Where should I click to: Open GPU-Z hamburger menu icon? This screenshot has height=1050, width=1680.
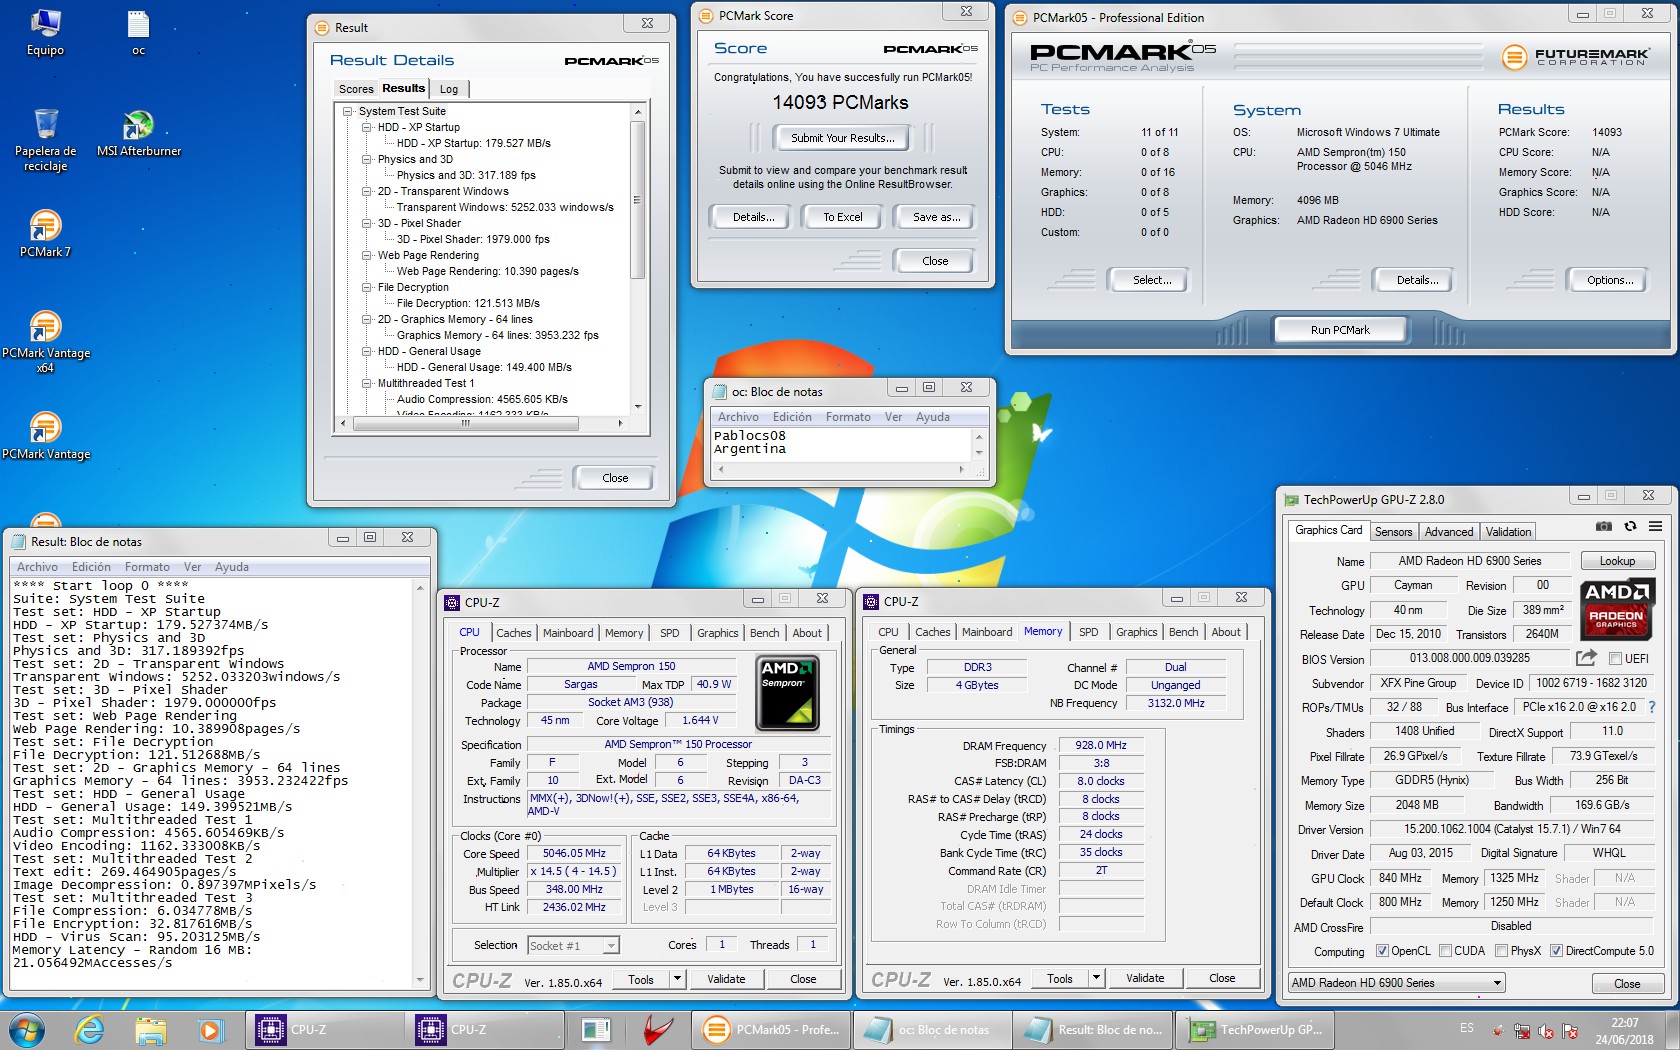tap(1655, 526)
